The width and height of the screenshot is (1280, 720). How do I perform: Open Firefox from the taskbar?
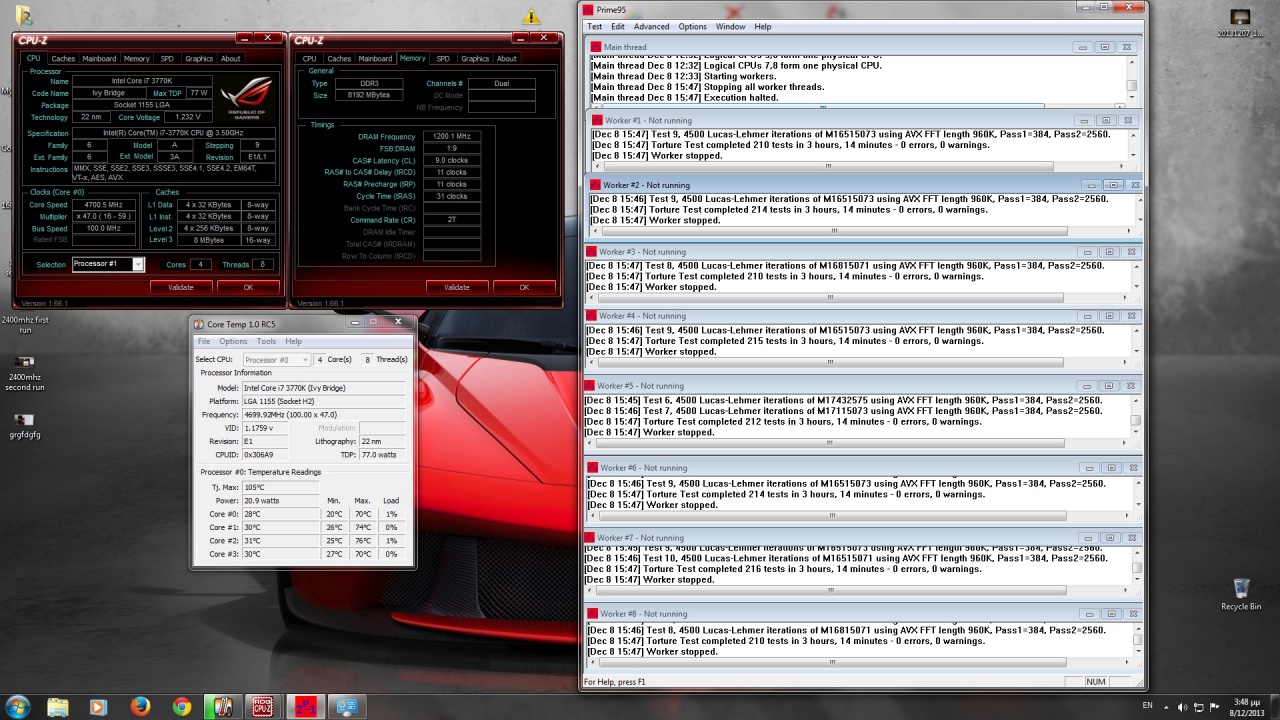139,707
